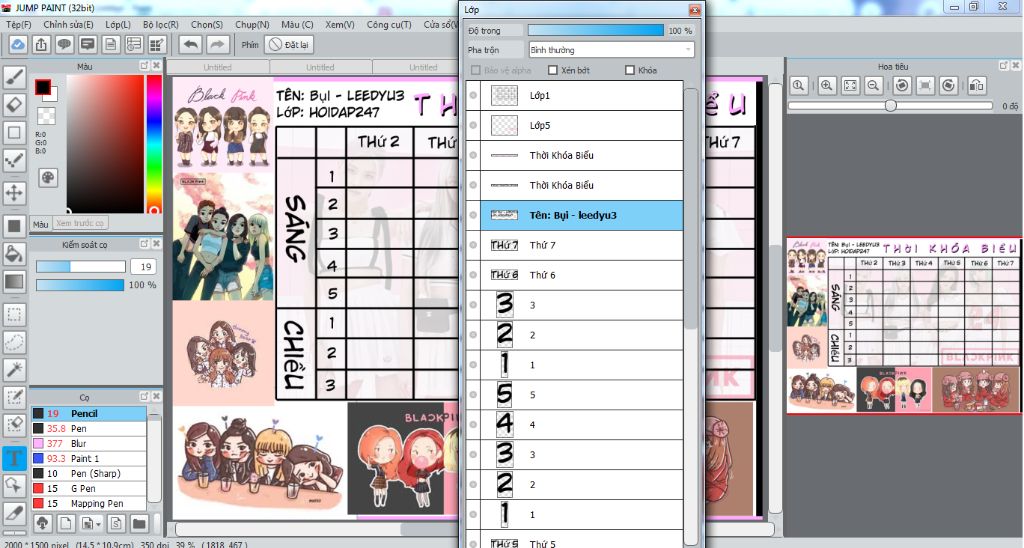
Task: Open the Chỉnh sửa(E) menu
Action: pos(68,24)
